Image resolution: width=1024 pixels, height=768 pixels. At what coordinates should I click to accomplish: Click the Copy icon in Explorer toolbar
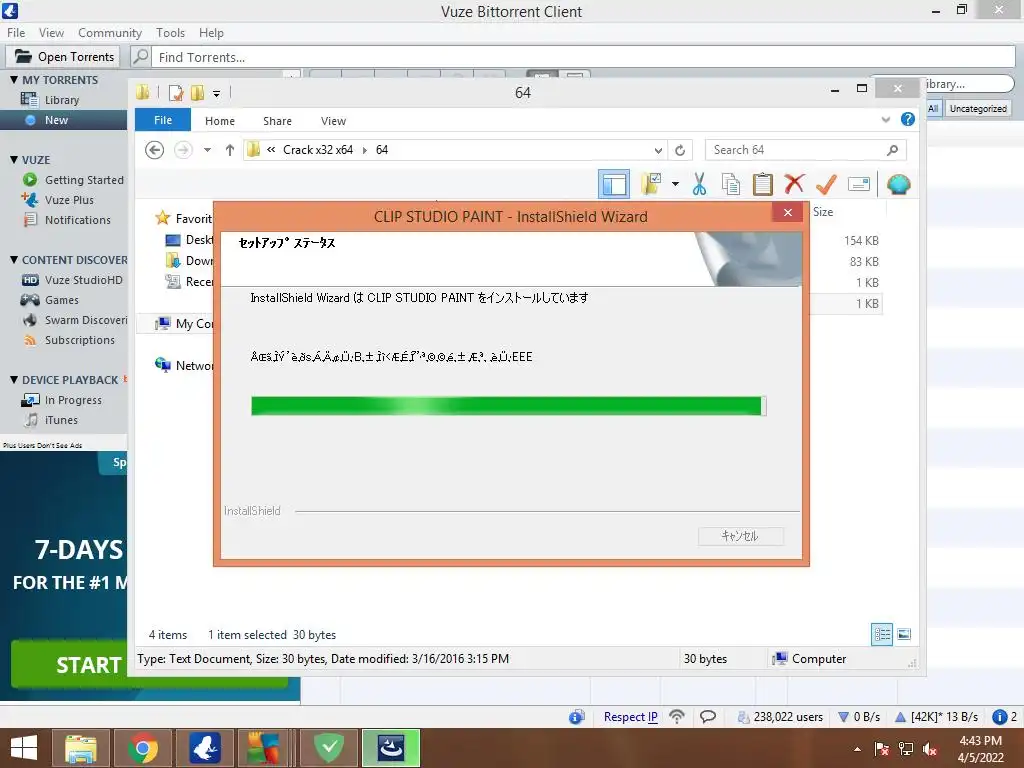click(731, 185)
